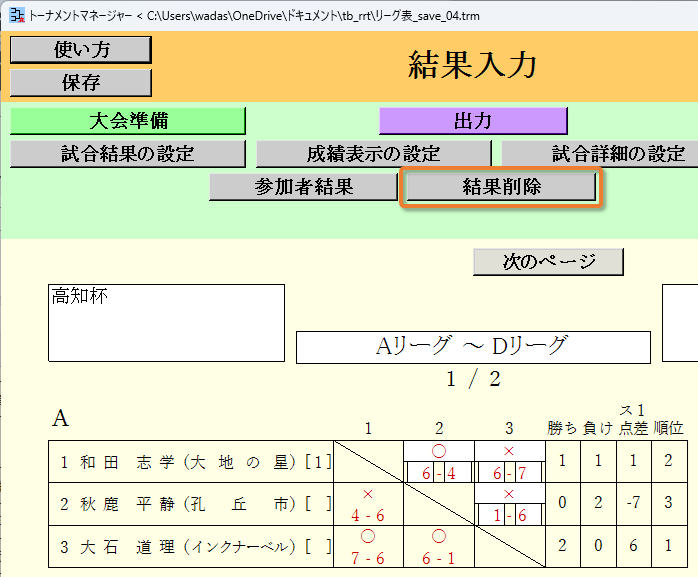Open 成績表示の設定
This screenshot has height=577, width=698.
coord(373,154)
